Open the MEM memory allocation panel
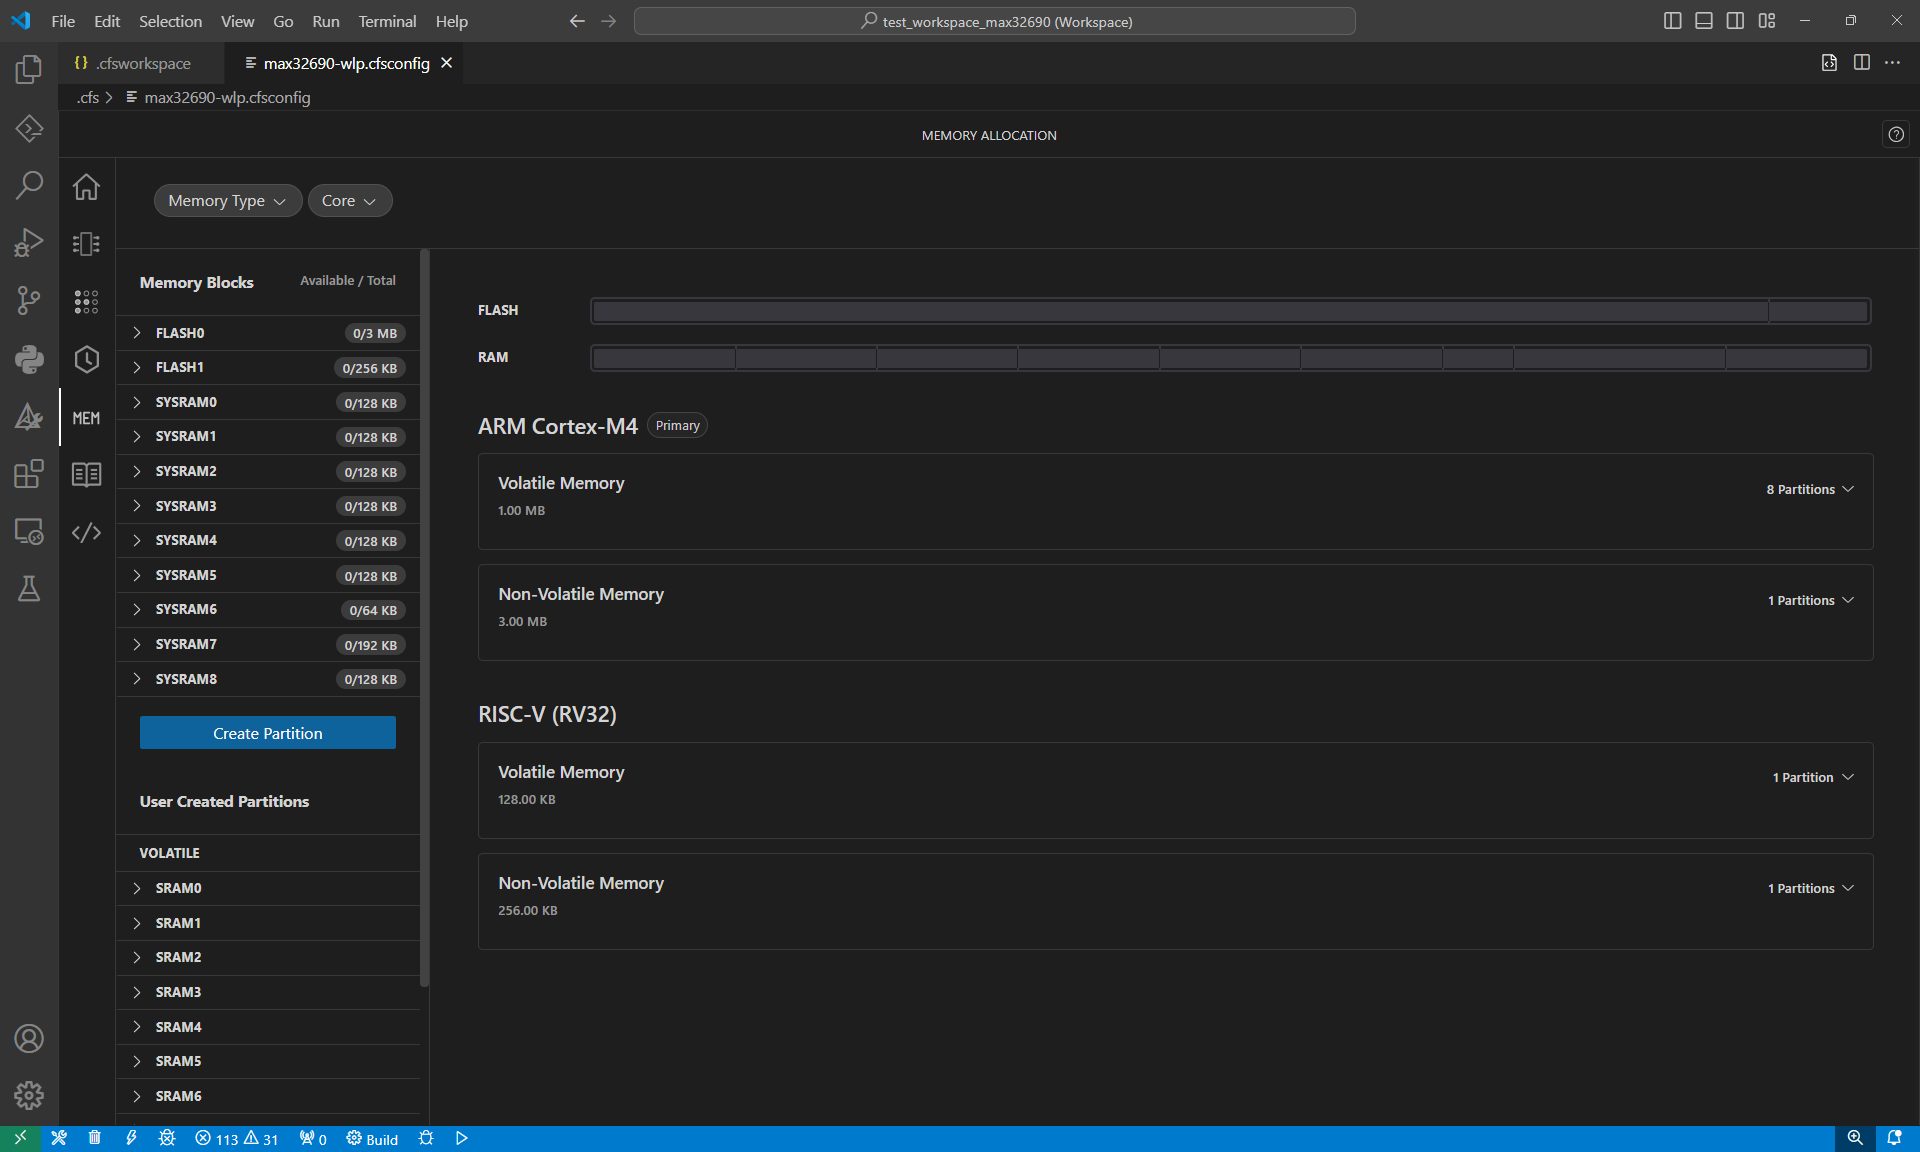This screenshot has height=1152, width=1920. (86, 417)
